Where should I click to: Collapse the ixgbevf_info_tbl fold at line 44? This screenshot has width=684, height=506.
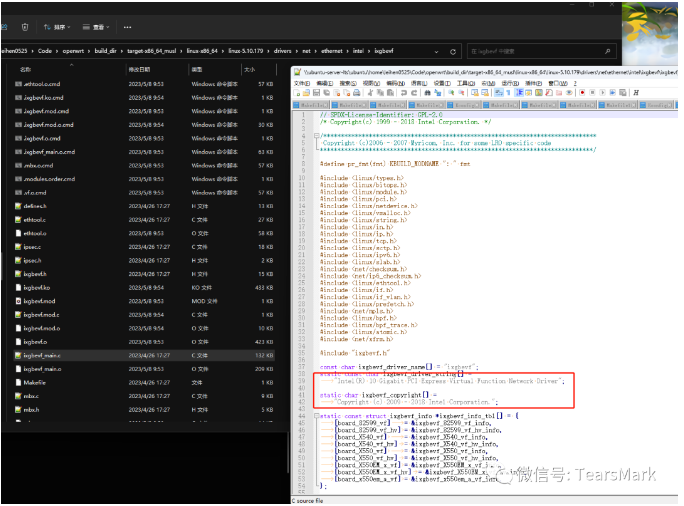(317, 416)
